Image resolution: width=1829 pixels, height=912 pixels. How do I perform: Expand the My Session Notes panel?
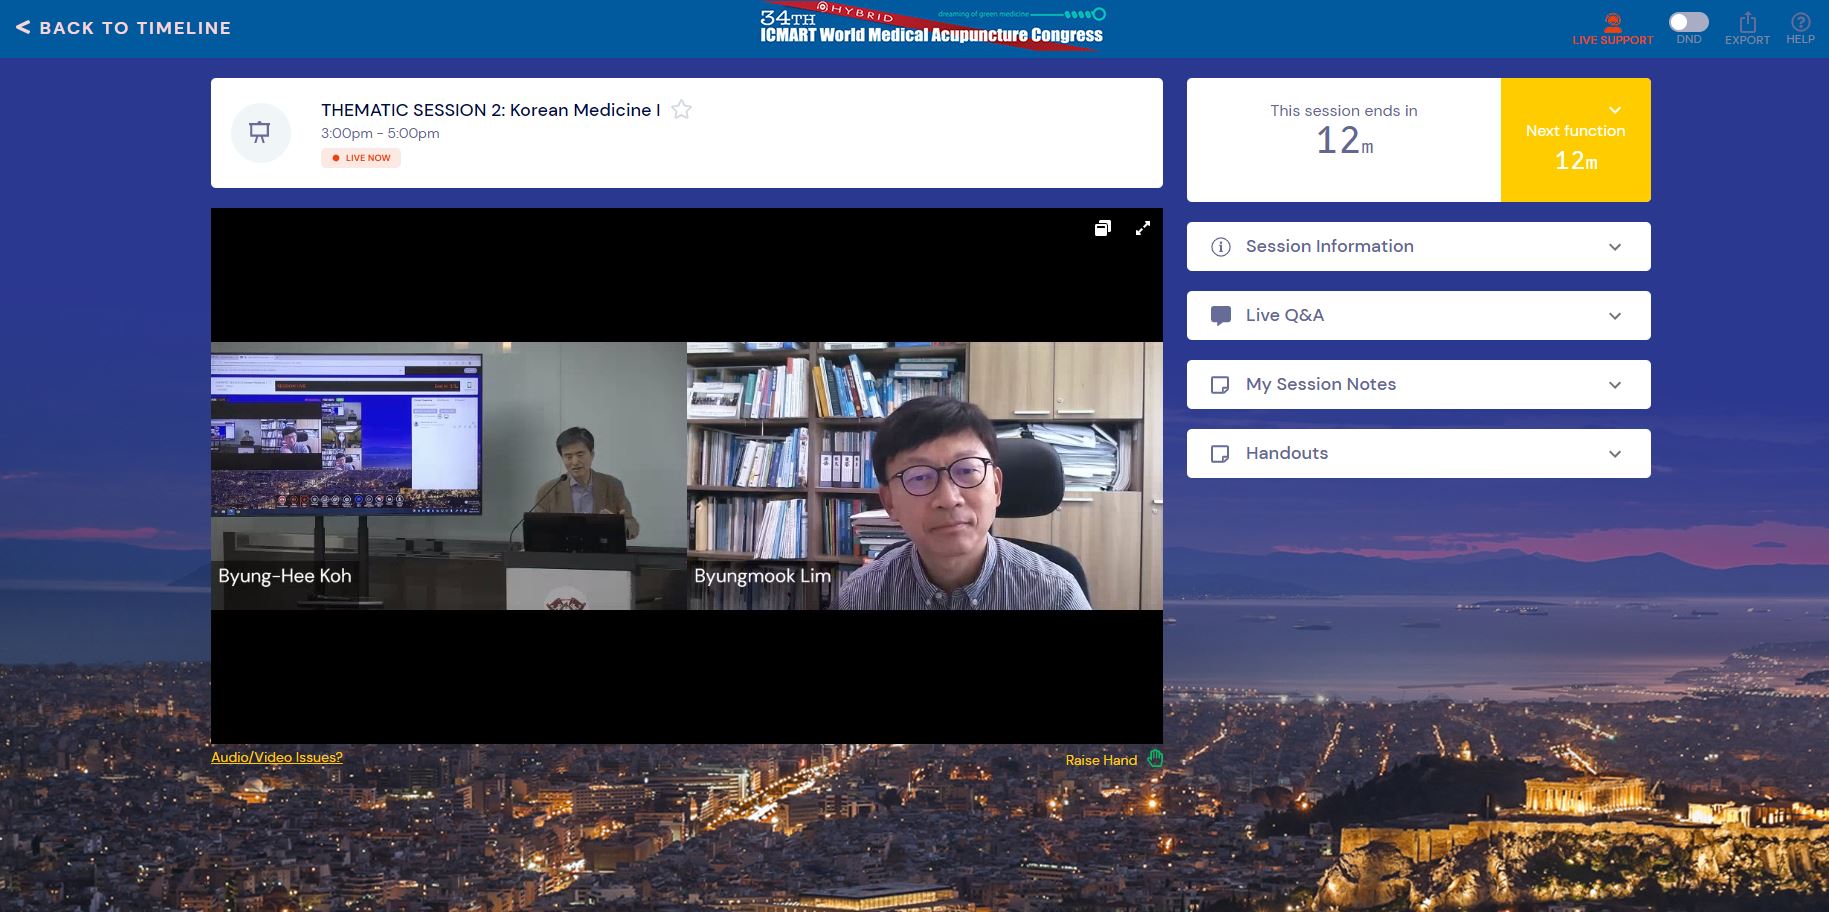pyautogui.click(x=1418, y=384)
